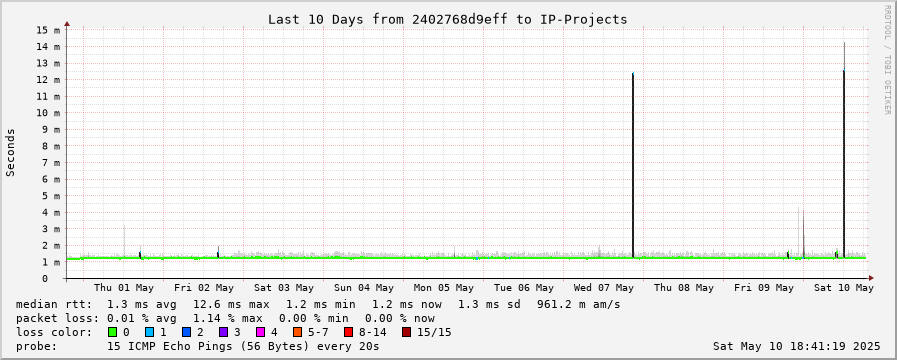Click the vertical Seconds axis label
This screenshot has width=897, height=360.
coord(11,152)
